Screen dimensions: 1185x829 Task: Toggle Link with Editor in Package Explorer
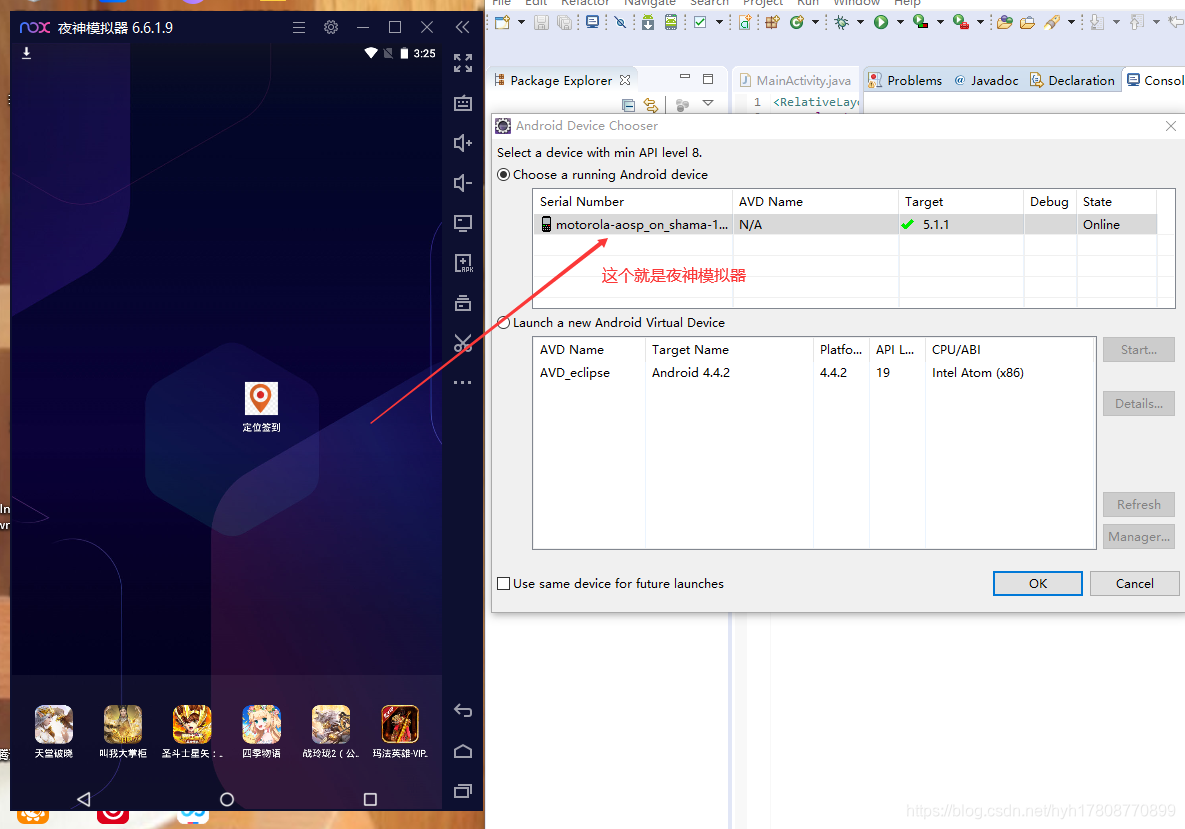coord(651,104)
